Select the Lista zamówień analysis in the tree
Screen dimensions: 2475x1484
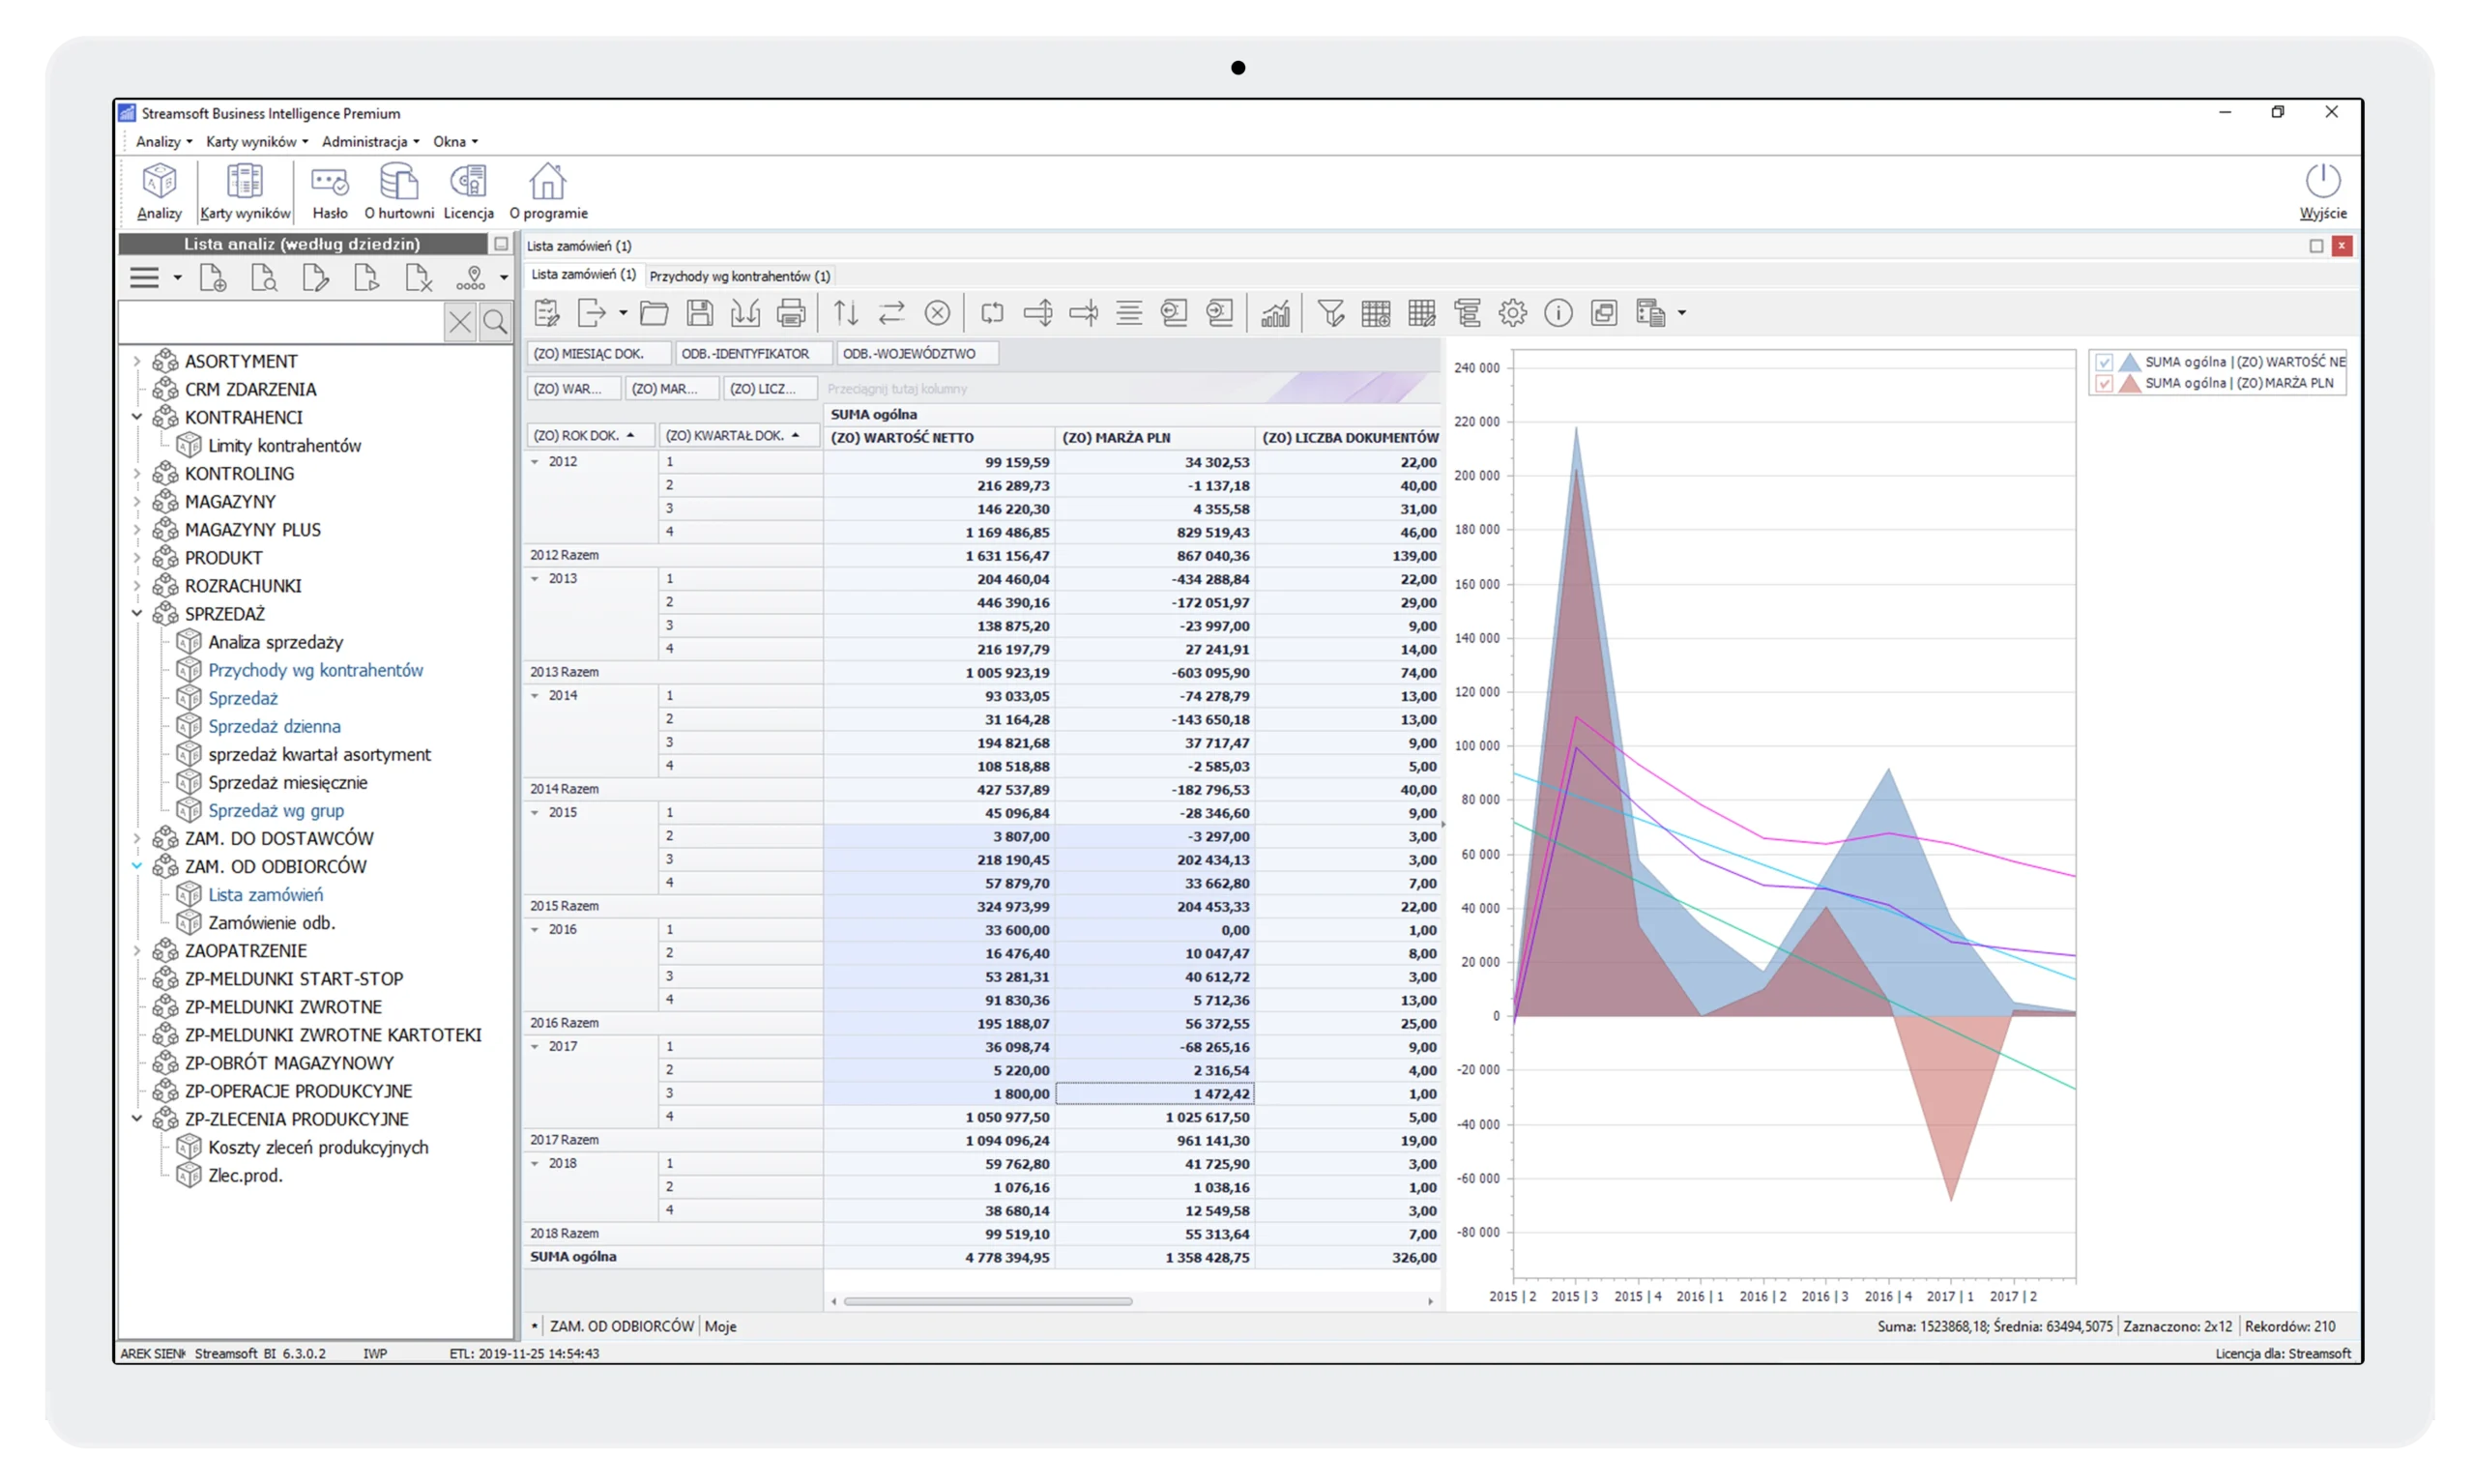tap(264, 894)
